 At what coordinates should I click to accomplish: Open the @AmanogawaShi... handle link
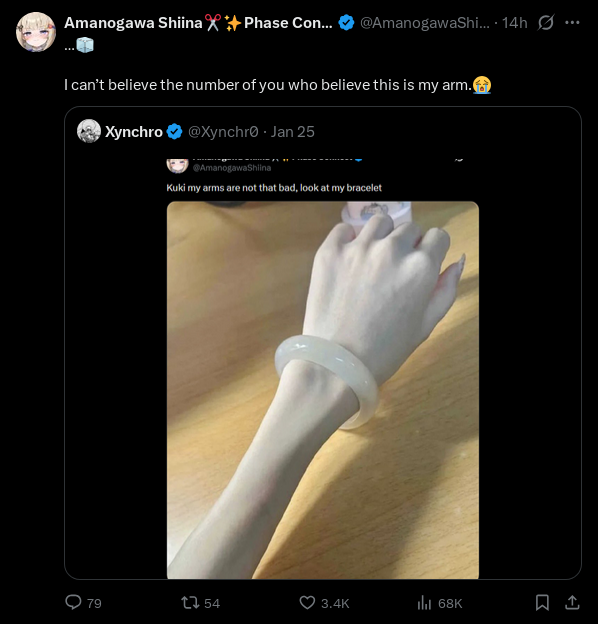[x=425, y=23]
